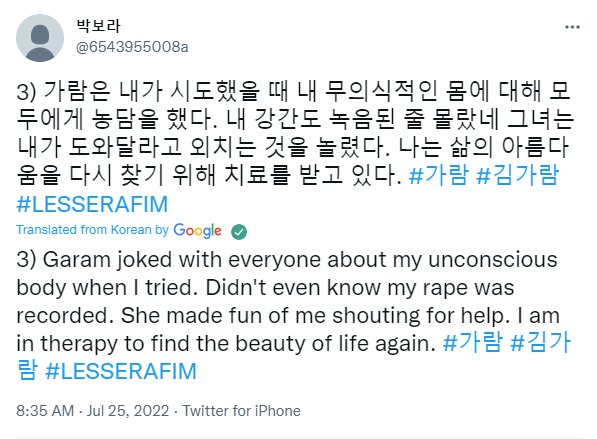Click the default profile avatar
The height and width of the screenshot is (439, 597).
[40, 38]
